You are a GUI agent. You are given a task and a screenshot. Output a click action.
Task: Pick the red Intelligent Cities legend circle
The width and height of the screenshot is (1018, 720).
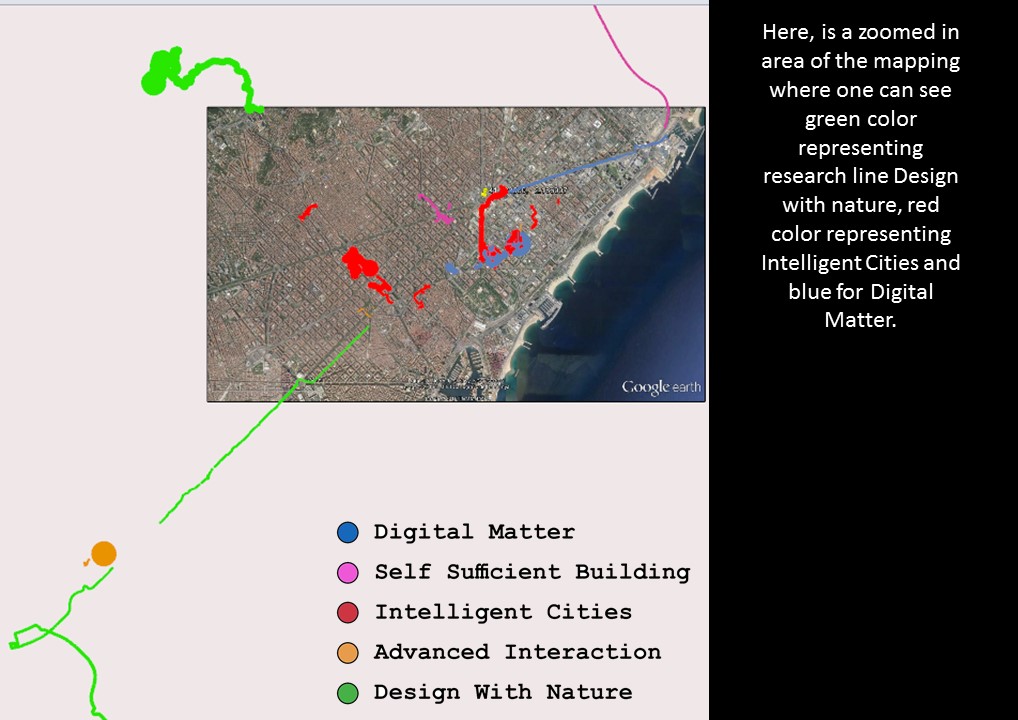[x=348, y=612]
